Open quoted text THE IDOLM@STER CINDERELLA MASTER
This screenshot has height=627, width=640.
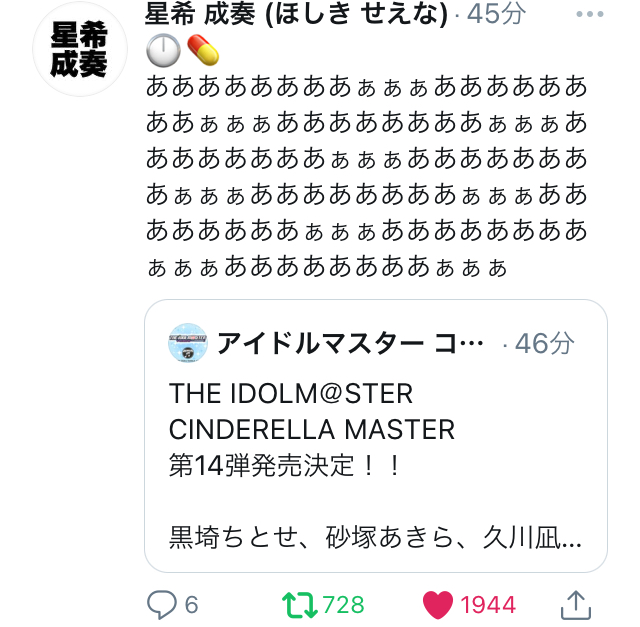pos(312,411)
